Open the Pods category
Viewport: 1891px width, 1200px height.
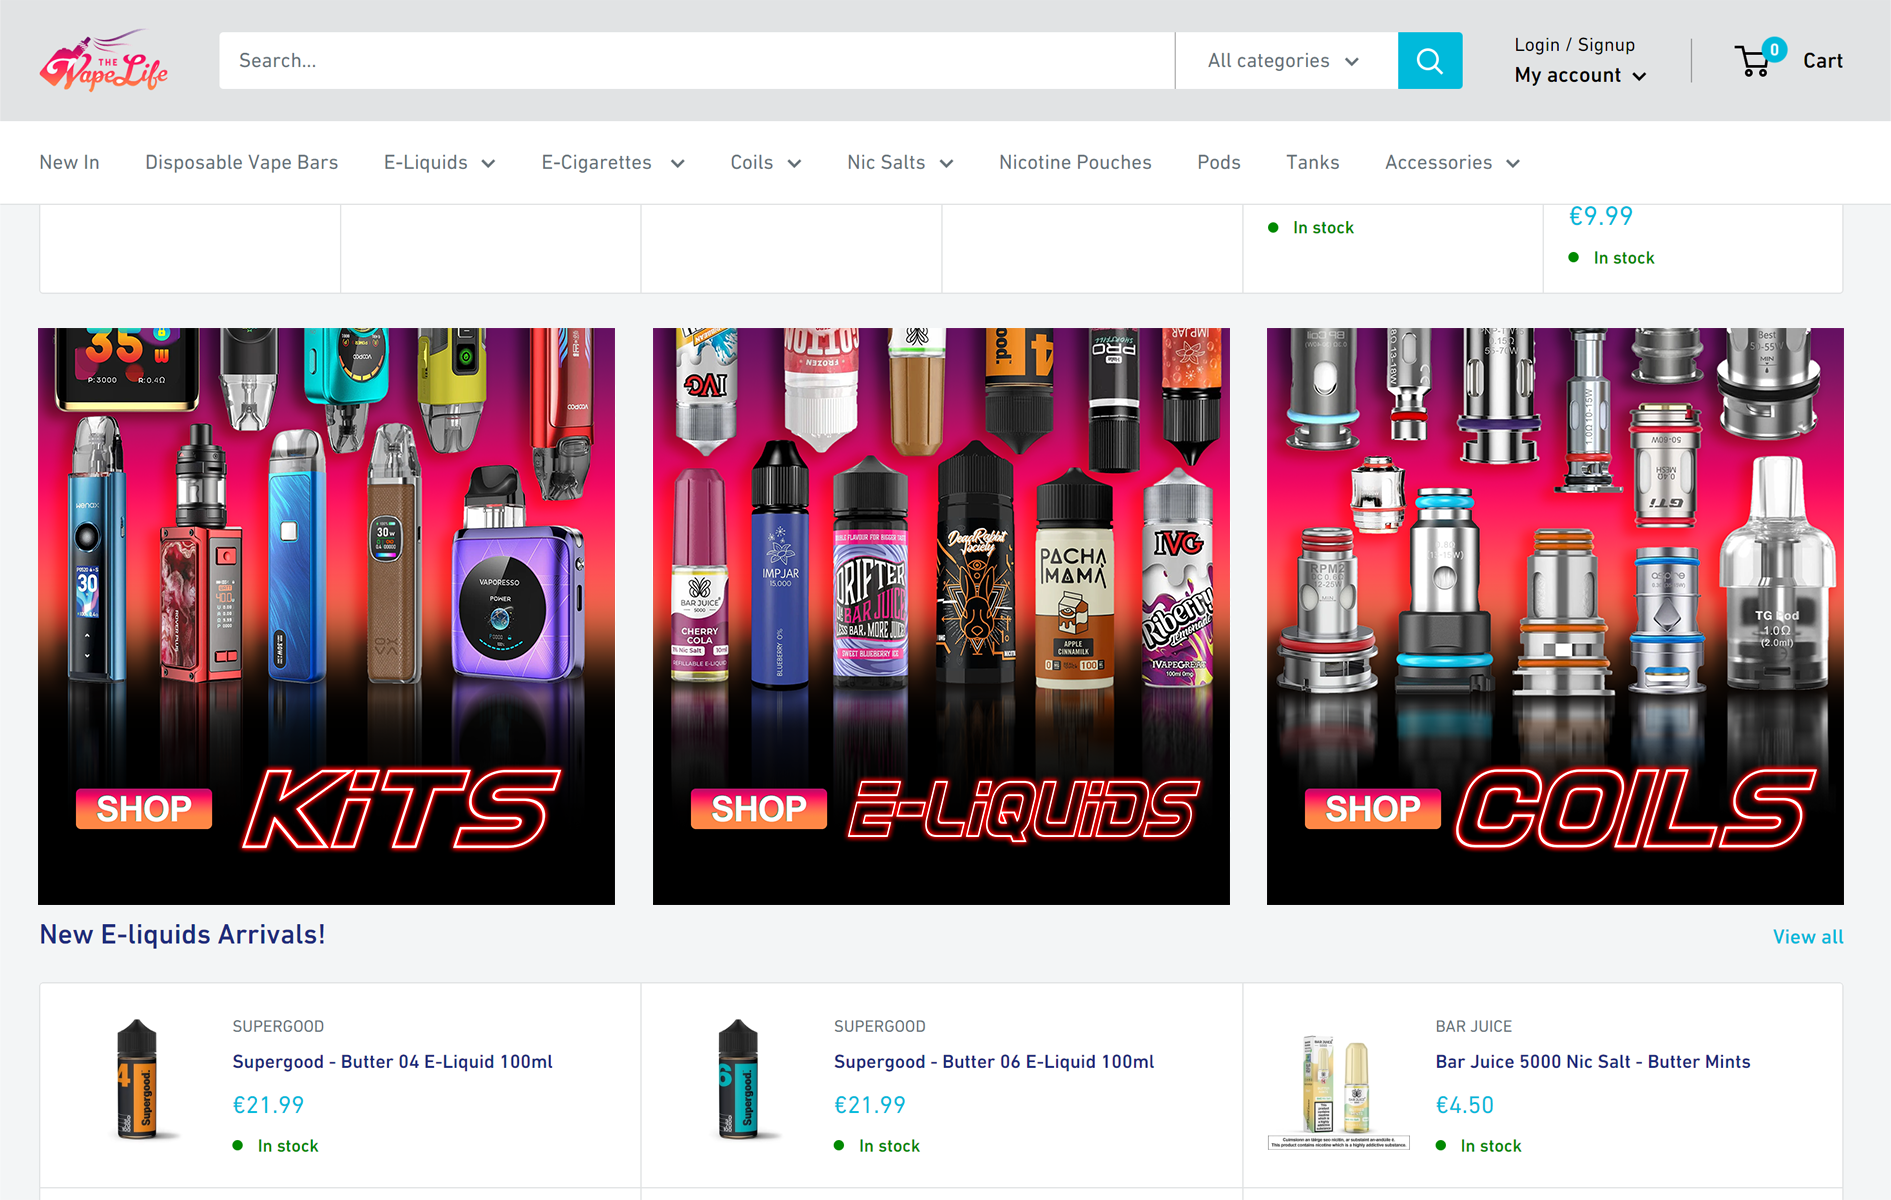[x=1218, y=162]
